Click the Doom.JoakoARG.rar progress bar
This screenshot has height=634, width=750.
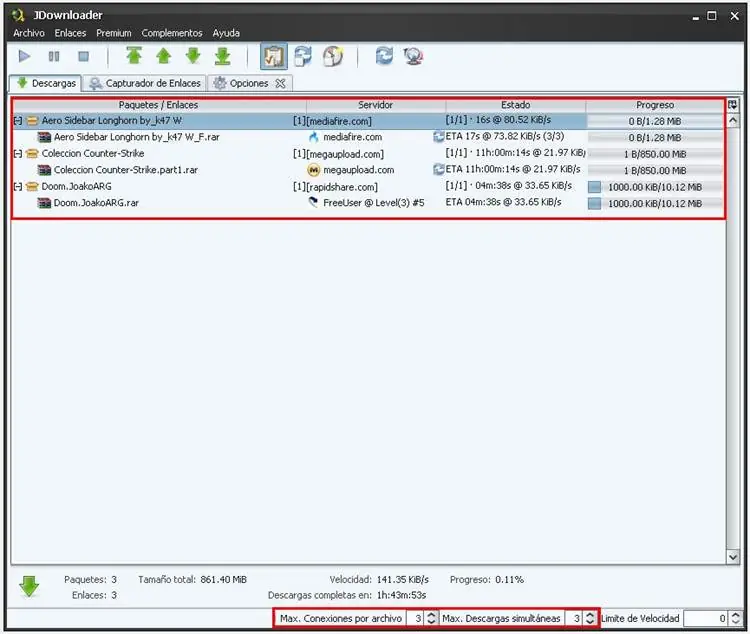tap(655, 204)
